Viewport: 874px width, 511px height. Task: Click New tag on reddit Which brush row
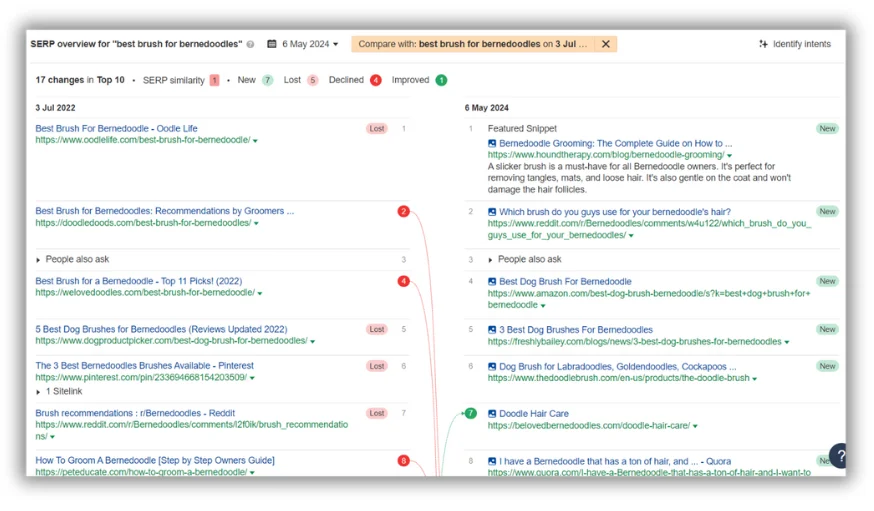[x=827, y=212]
